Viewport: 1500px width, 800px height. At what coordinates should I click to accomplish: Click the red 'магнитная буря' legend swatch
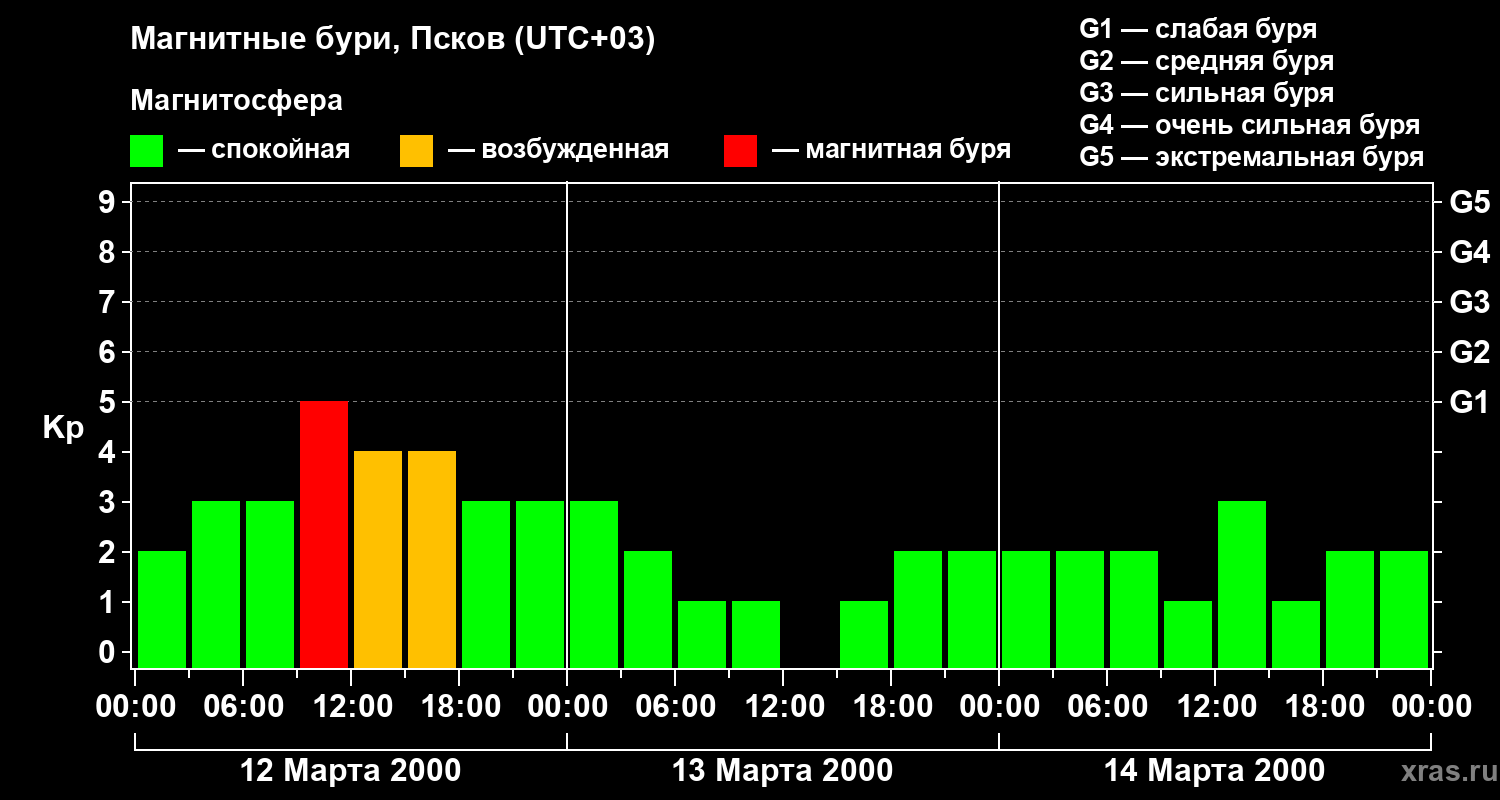[x=740, y=151]
